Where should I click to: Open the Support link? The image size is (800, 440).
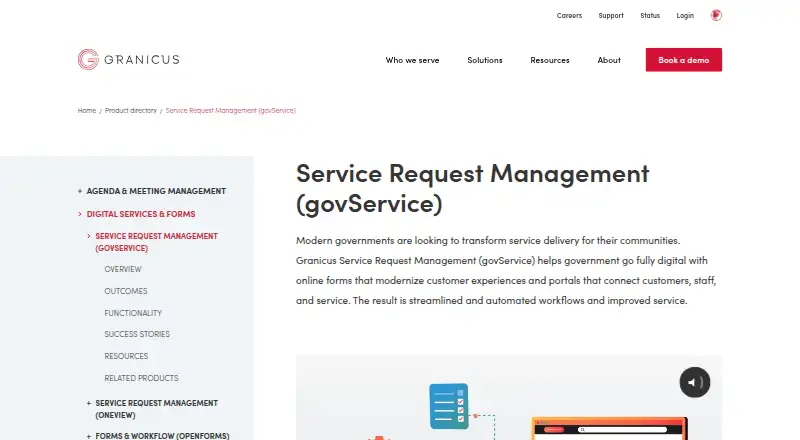611,16
